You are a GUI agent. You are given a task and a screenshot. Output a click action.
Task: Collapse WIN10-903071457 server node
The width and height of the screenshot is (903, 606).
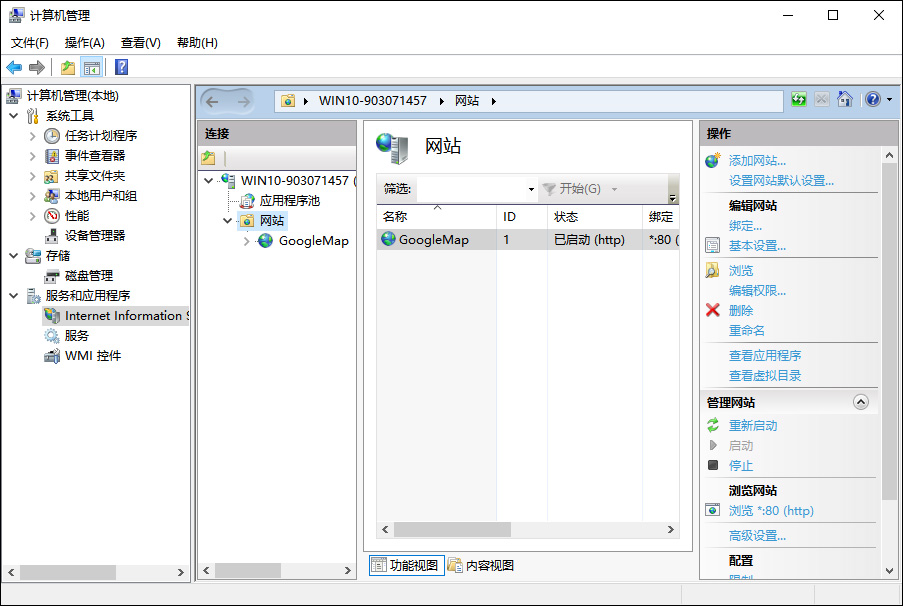[x=208, y=181]
